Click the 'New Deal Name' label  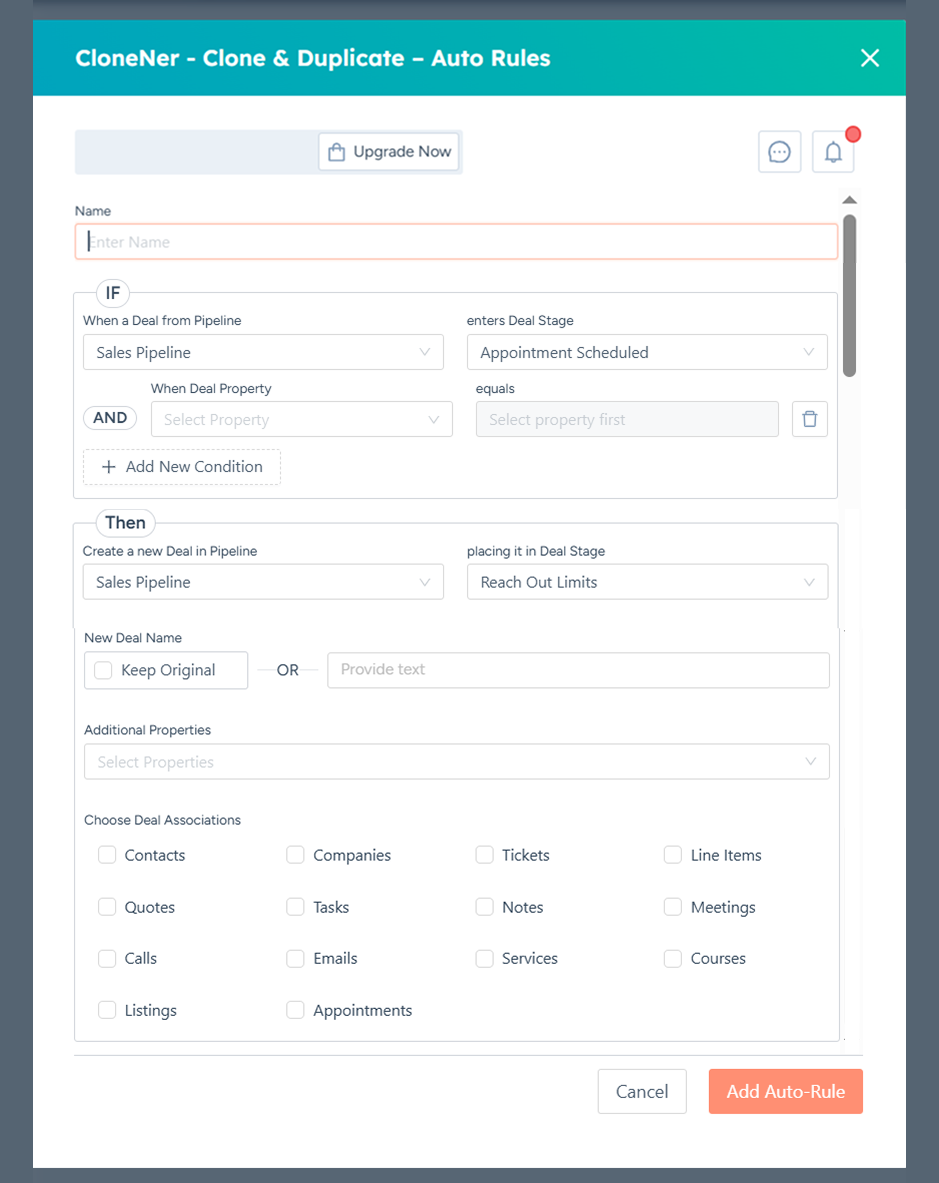click(x=133, y=638)
